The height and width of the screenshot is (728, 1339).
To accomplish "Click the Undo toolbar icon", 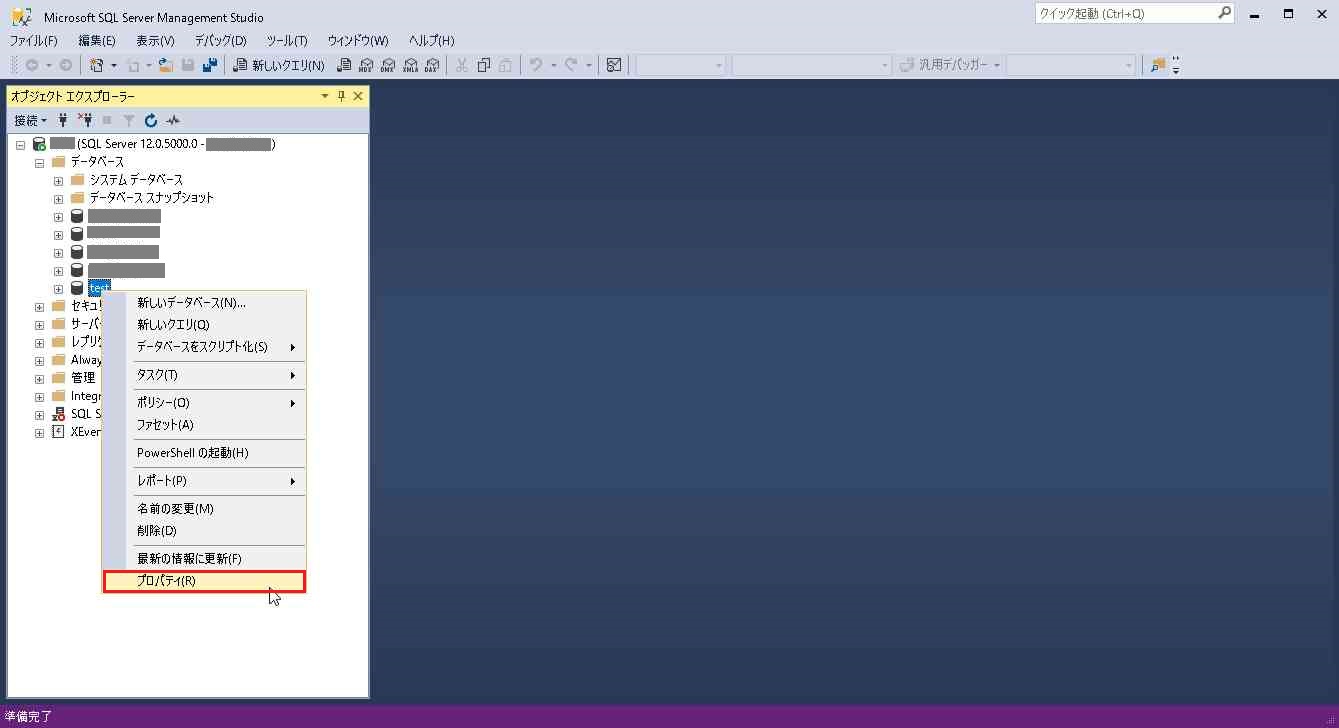I will (536, 65).
